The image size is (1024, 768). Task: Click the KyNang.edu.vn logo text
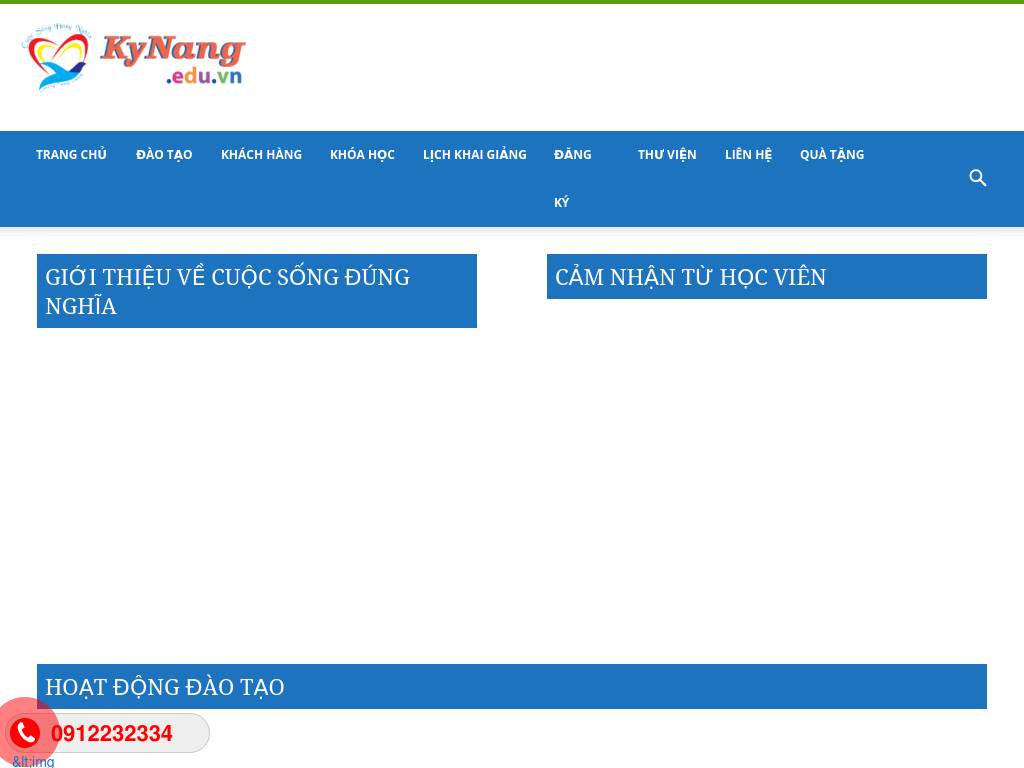(x=173, y=59)
